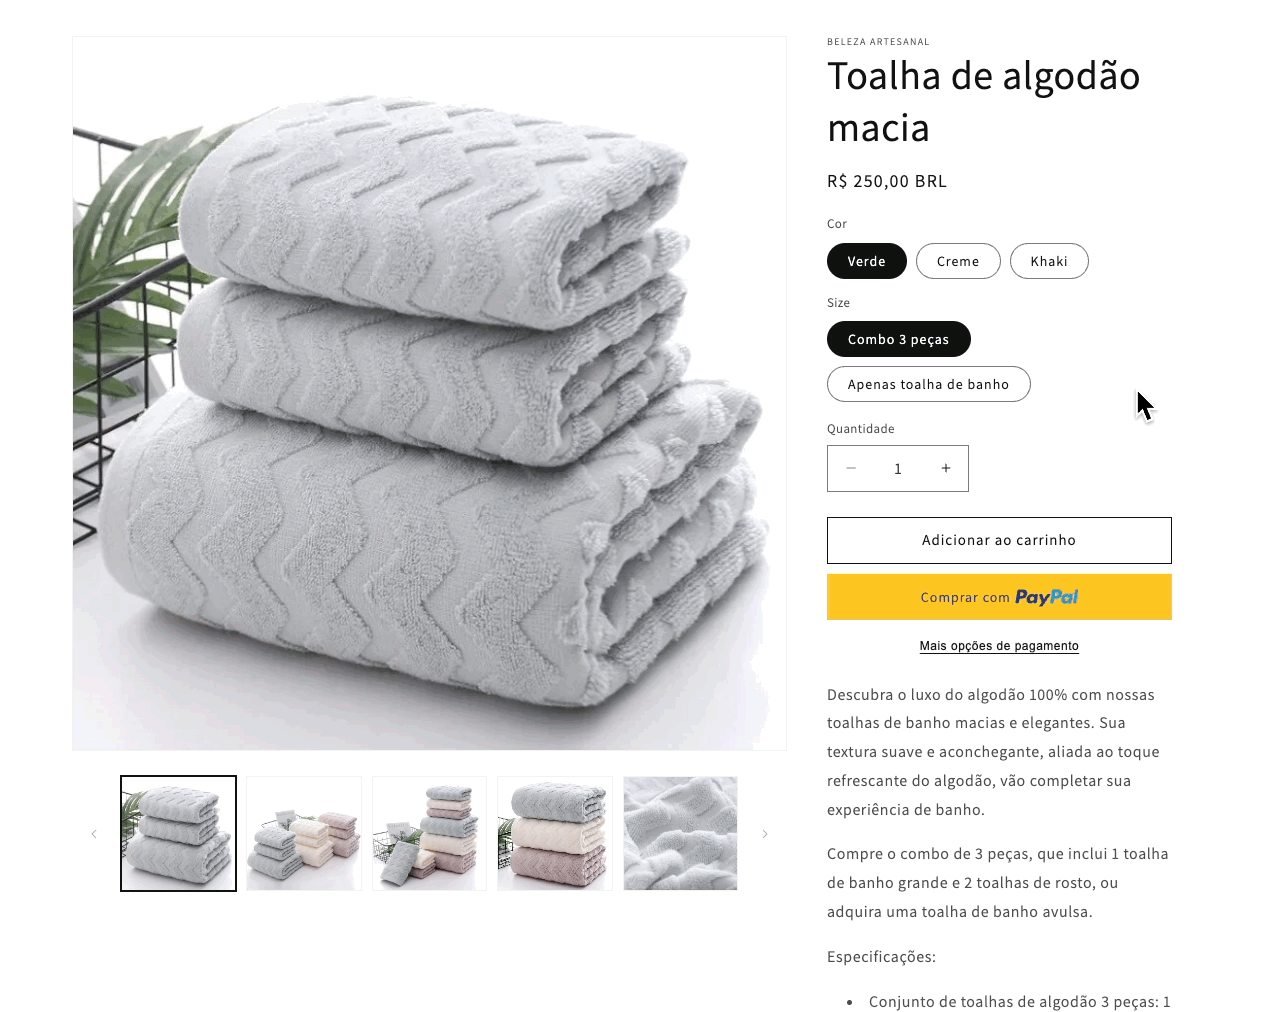The width and height of the screenshot is (1272, 1012).
Task: Show the gray, cream, pink stacked towels thumbnail
Action: (x=555, y=834)
